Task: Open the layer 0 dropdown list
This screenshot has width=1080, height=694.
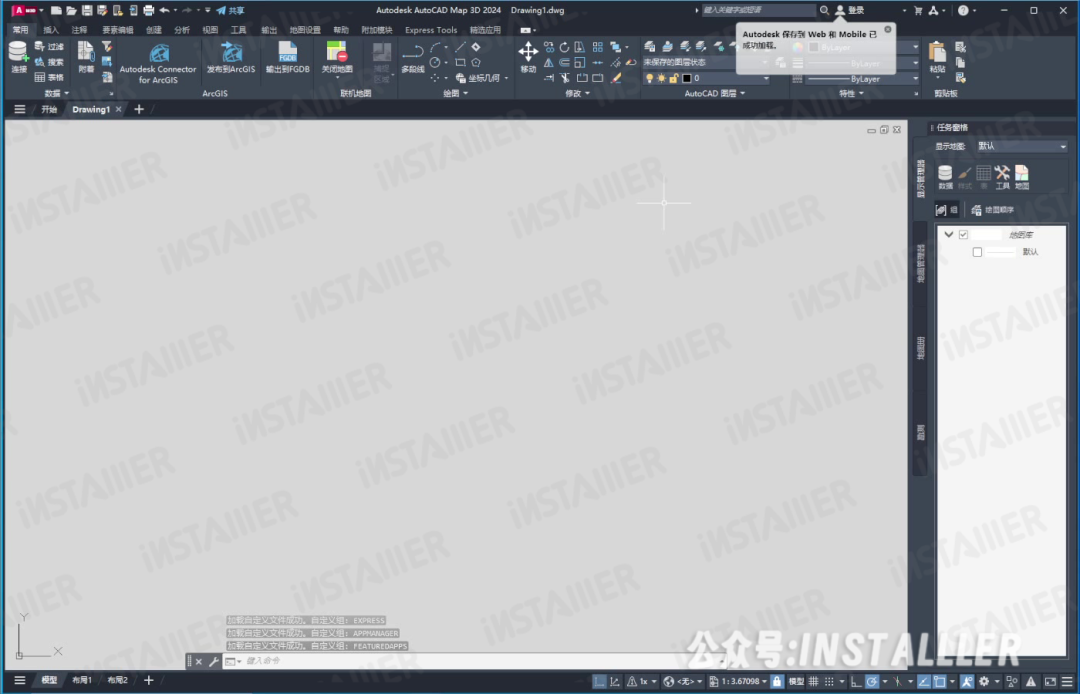Action: click(x=706, y=78)
